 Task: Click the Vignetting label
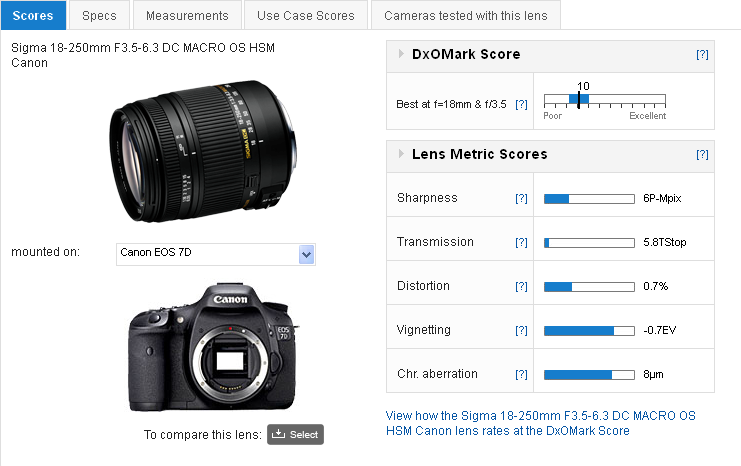424,330
